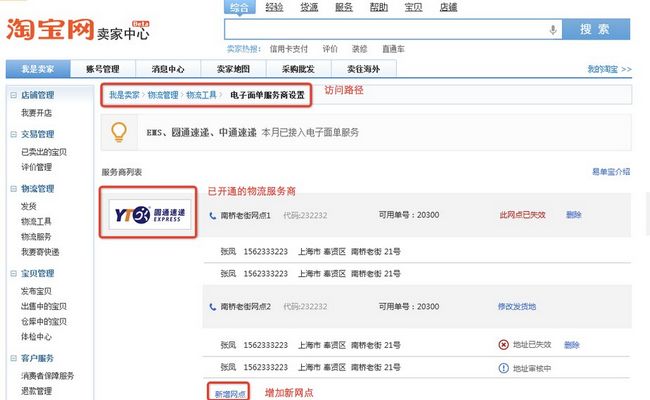Select the 服务 search tab
This screenshot has height=400, width=650.
tap(344, 7)
